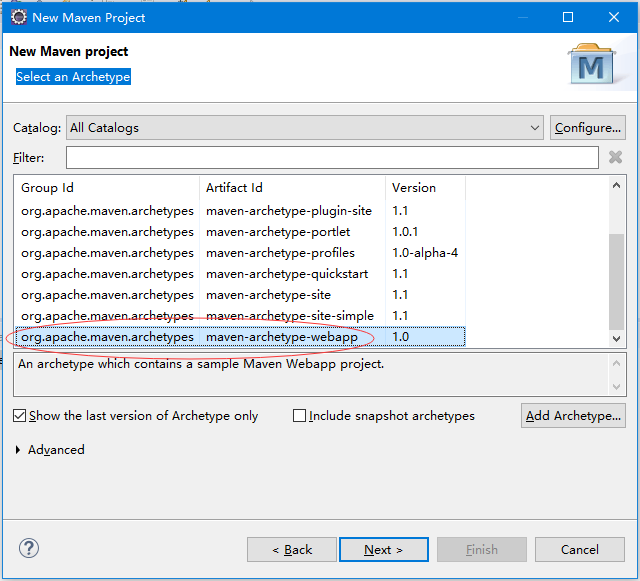Viewport: 640px width, 581px height.
Task: Click the Configure... button
Action: pos(587,128)
